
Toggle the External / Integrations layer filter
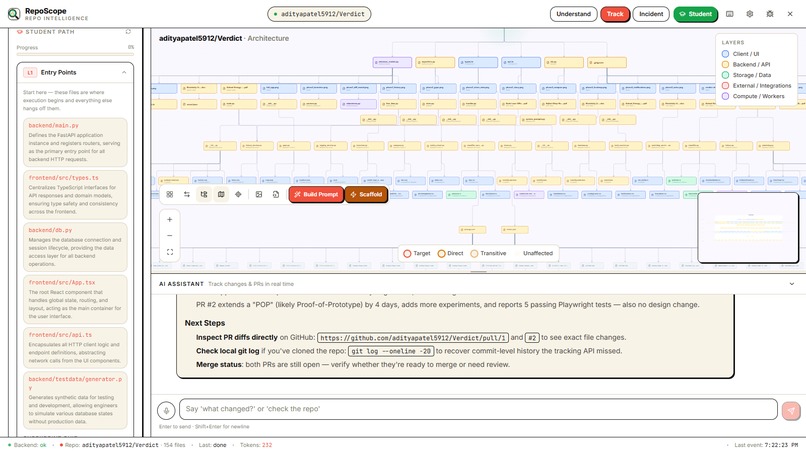(756, 85)
